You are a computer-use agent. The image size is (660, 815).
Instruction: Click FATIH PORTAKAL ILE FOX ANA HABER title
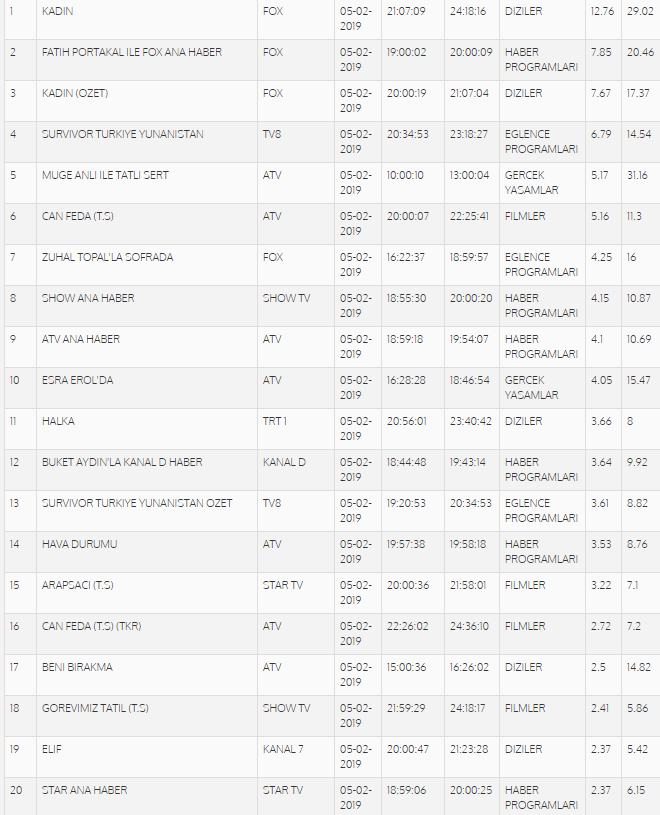(132, 52)
